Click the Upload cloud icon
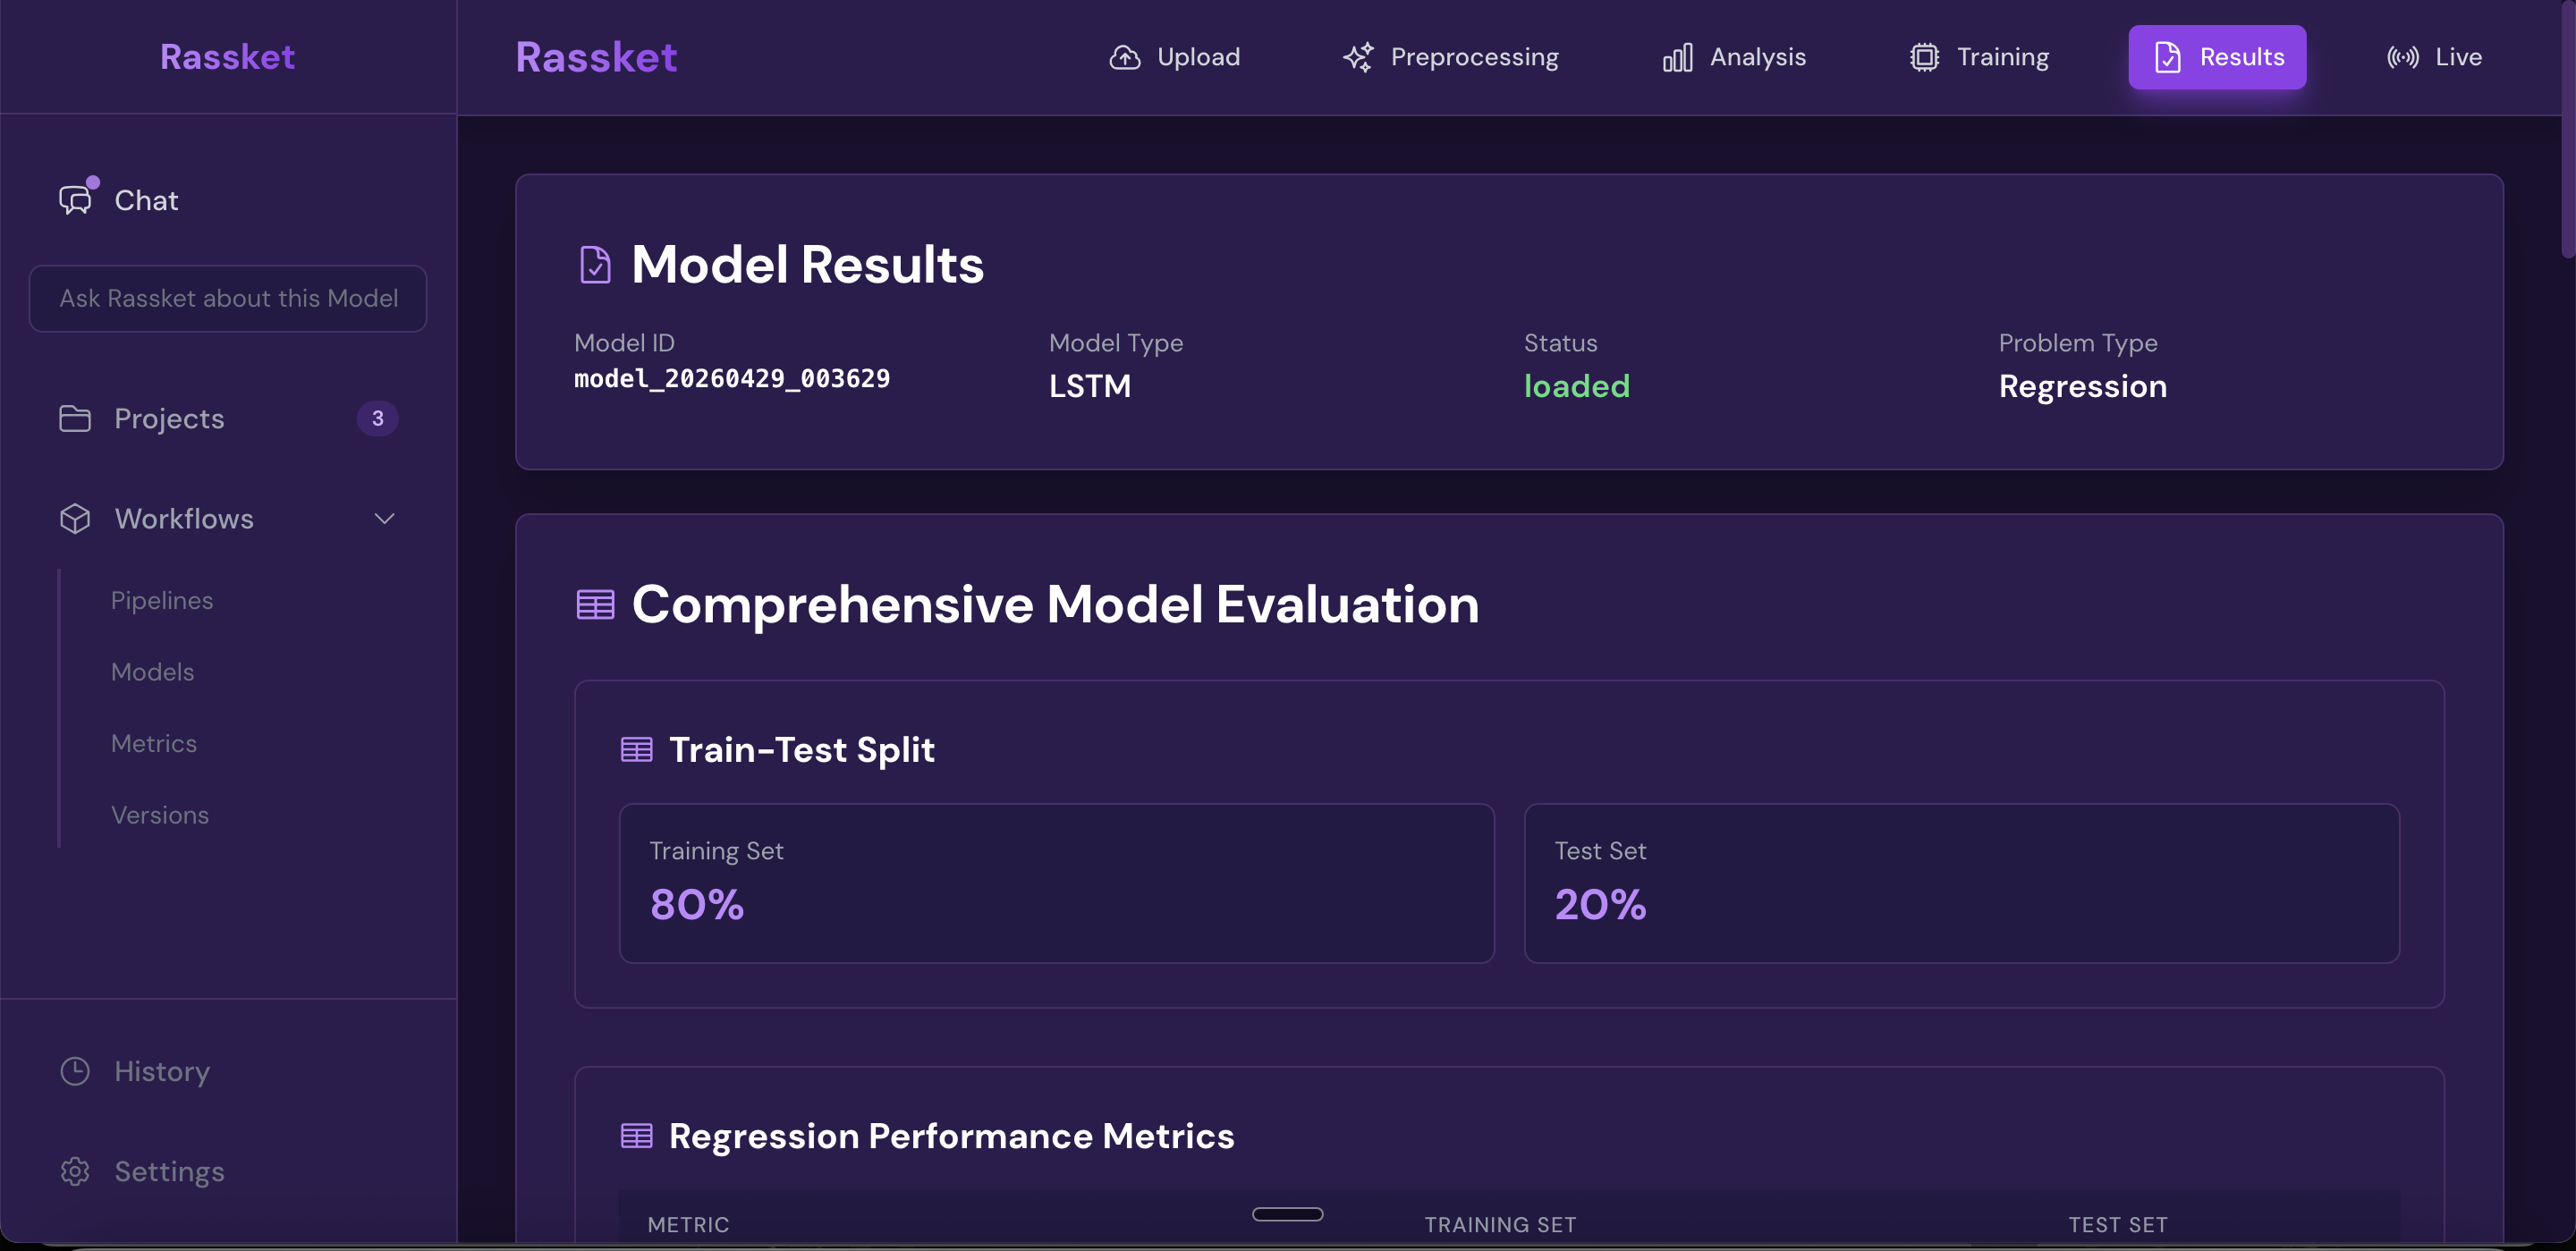 pos(1125,57)
